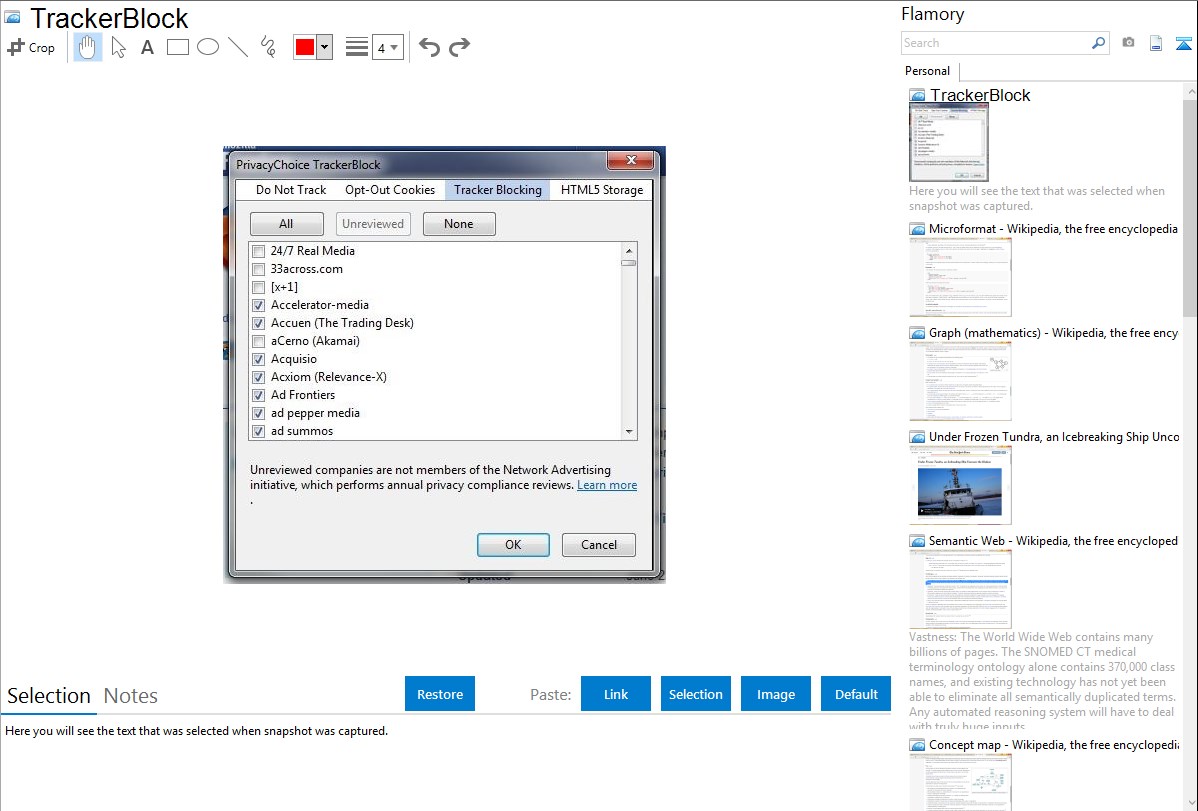
Task: Select the freehand draw tool
Action: [x=268, y=47]
